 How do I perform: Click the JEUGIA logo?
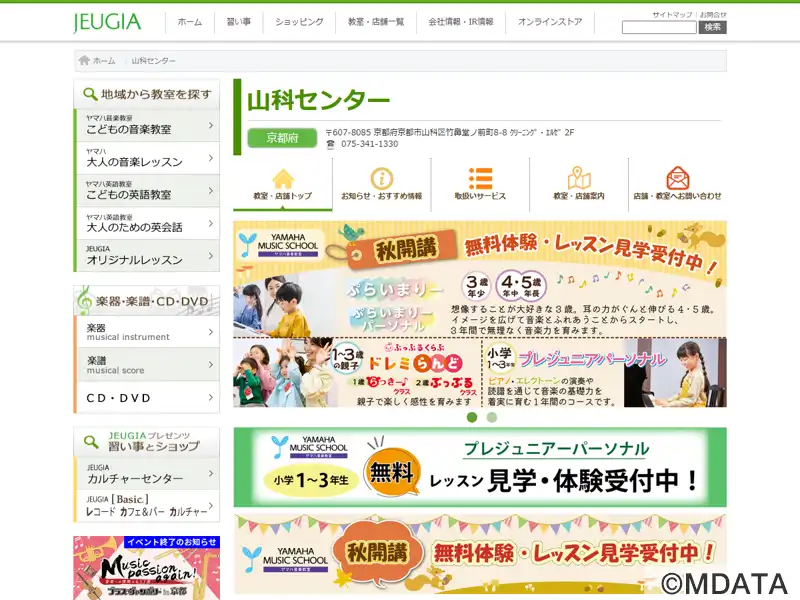click(107, 22)
